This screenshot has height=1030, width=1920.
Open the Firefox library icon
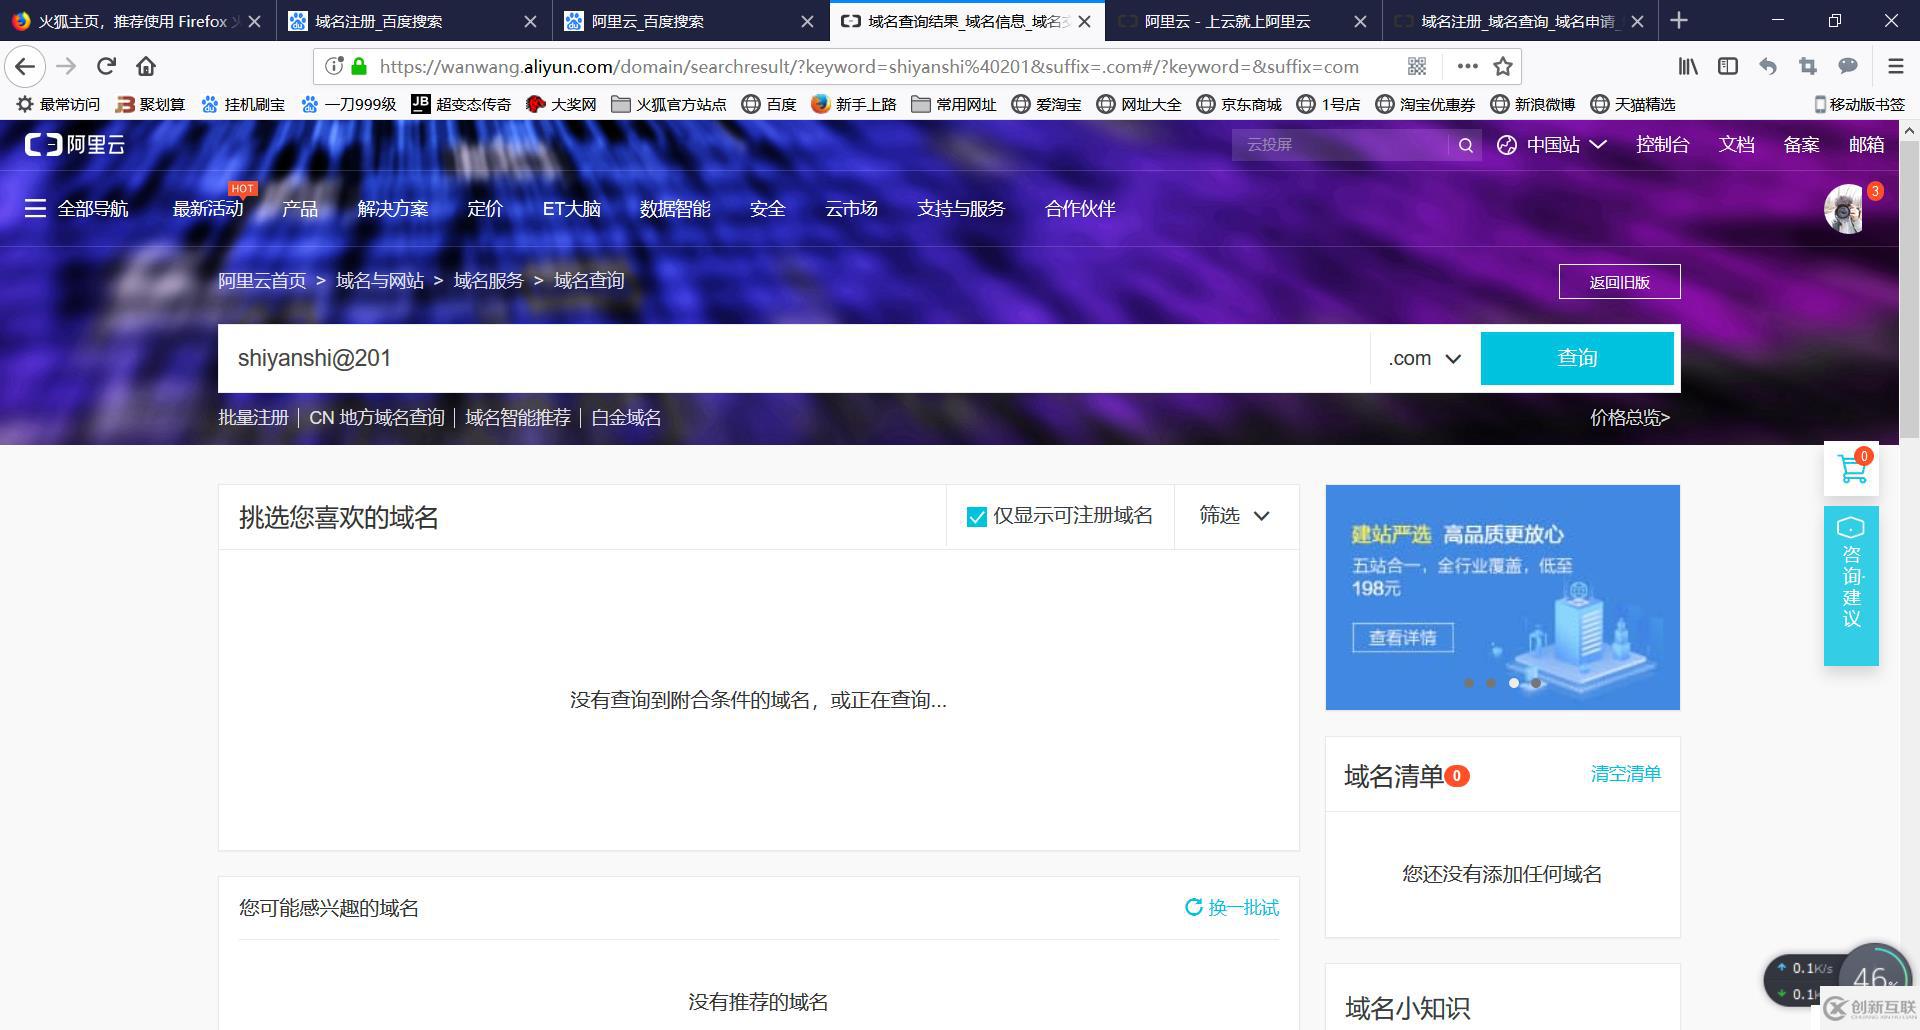pos(1688,66)
